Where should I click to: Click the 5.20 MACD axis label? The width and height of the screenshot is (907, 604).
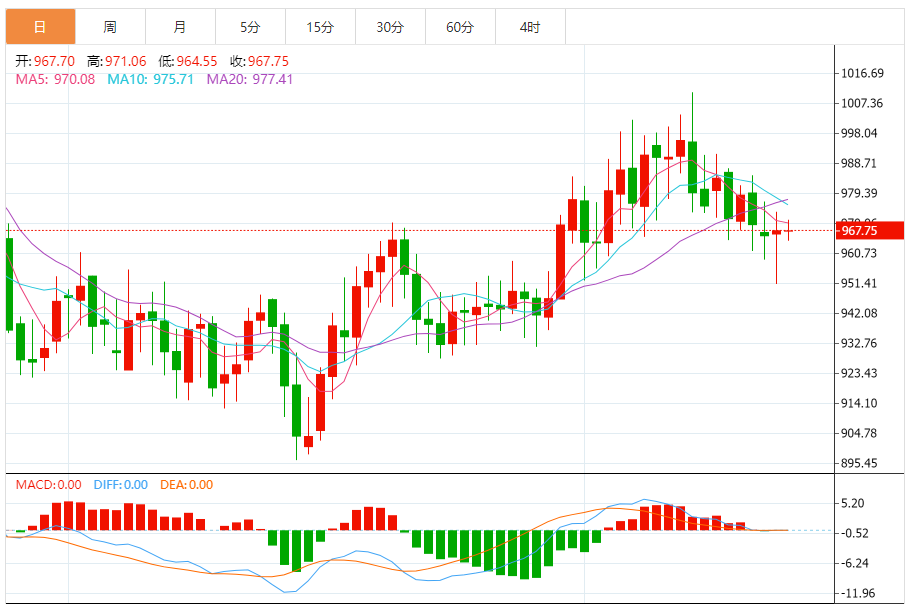(853, 503)
